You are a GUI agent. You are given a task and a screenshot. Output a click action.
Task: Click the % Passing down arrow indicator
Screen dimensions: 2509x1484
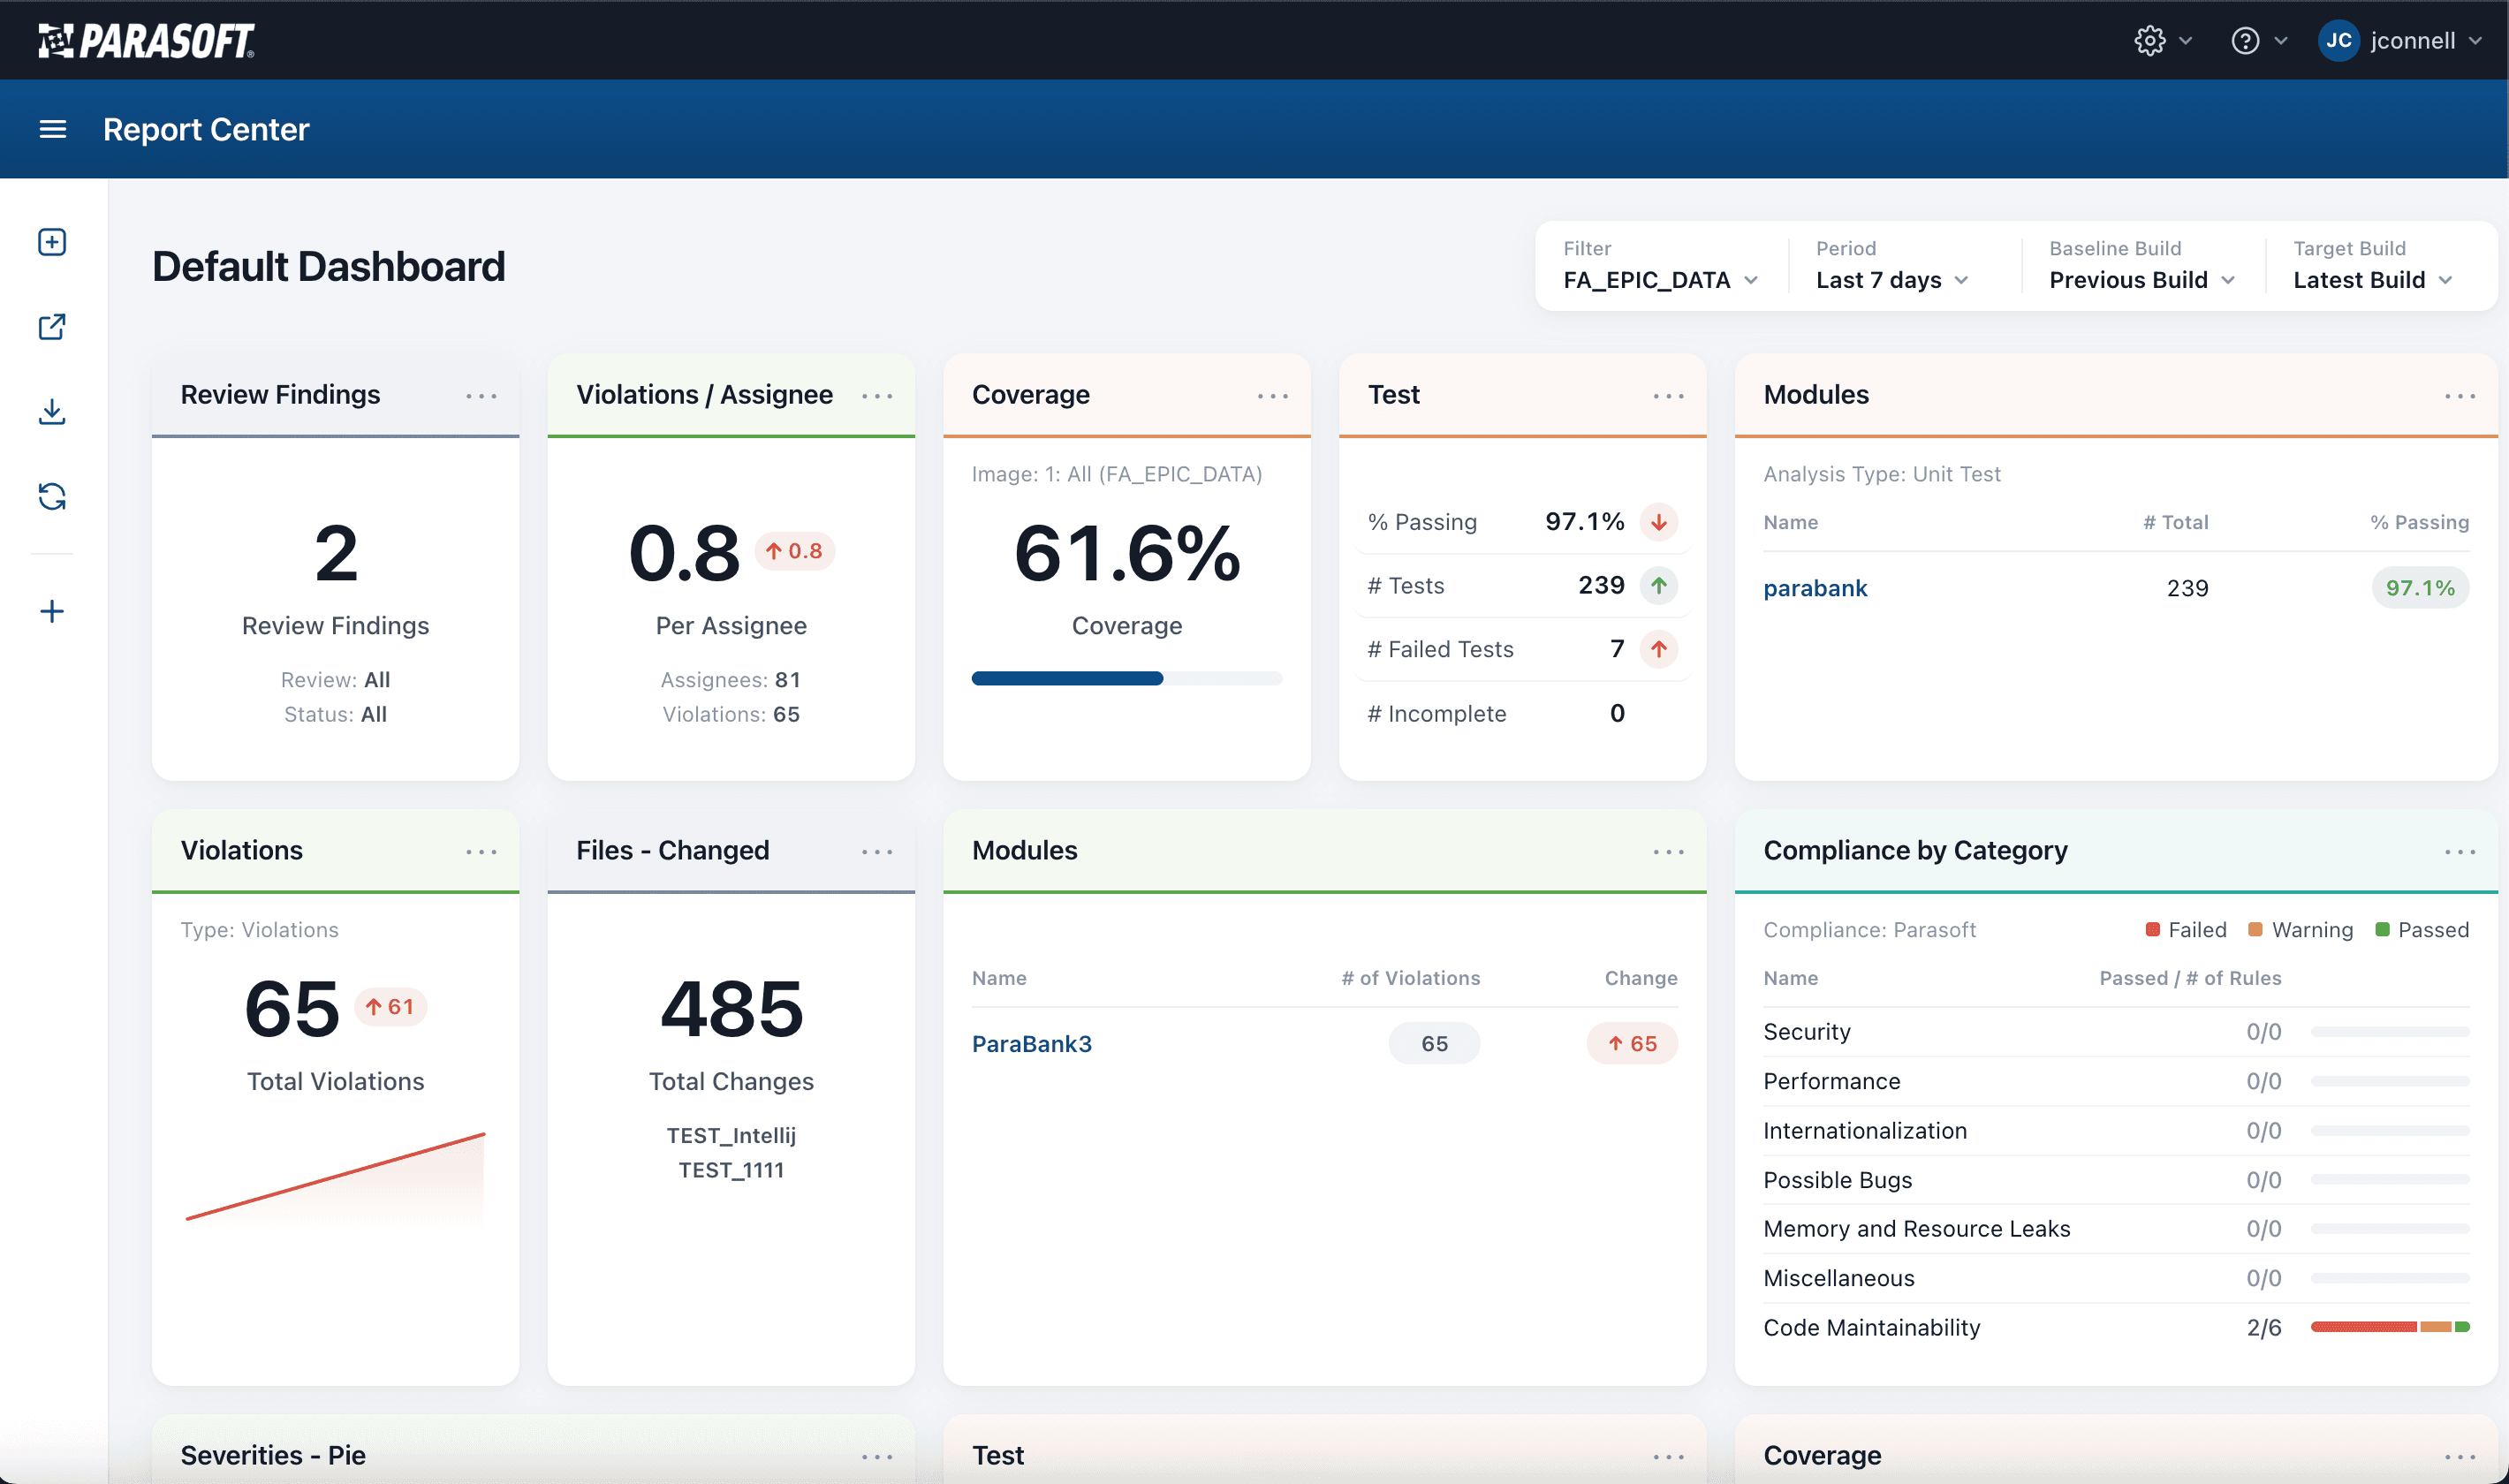[1659, 522]
